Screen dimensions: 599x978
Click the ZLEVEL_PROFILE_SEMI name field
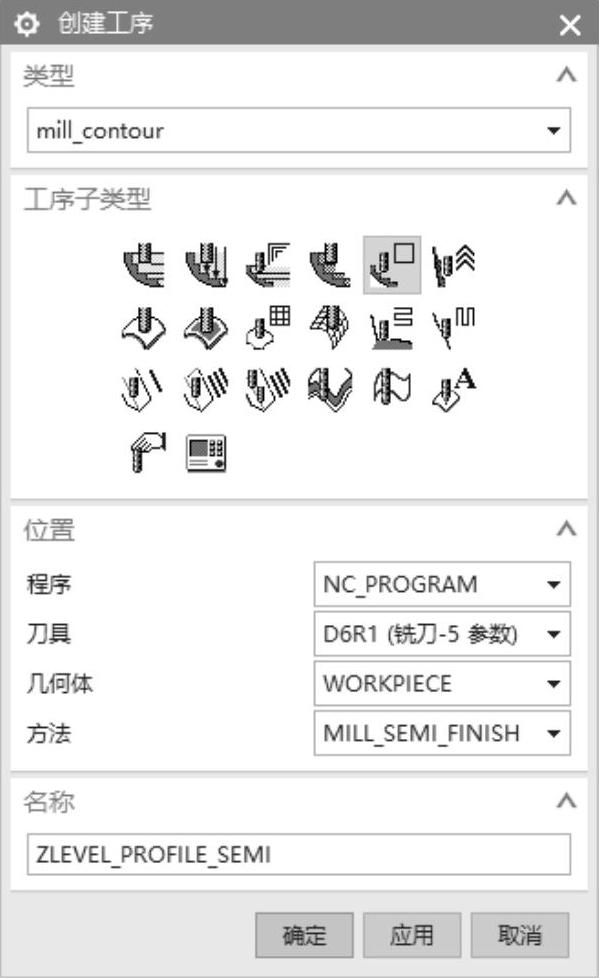tap(299, 854)
